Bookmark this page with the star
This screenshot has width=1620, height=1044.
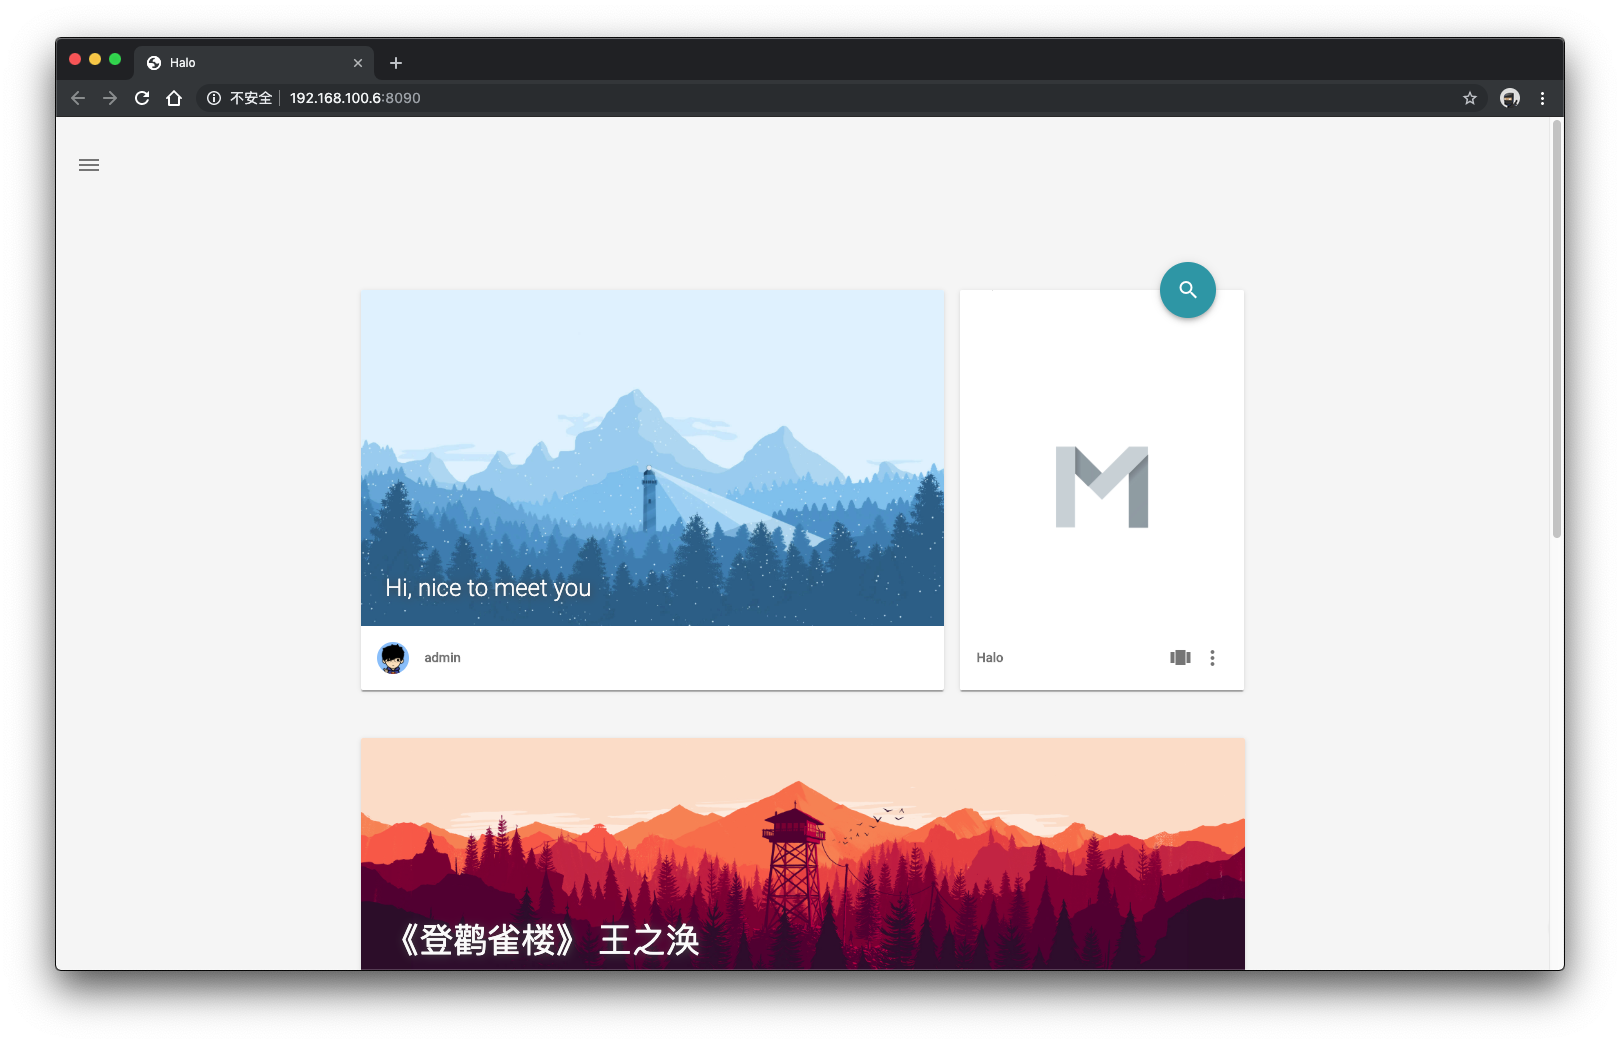point(1470,98)
